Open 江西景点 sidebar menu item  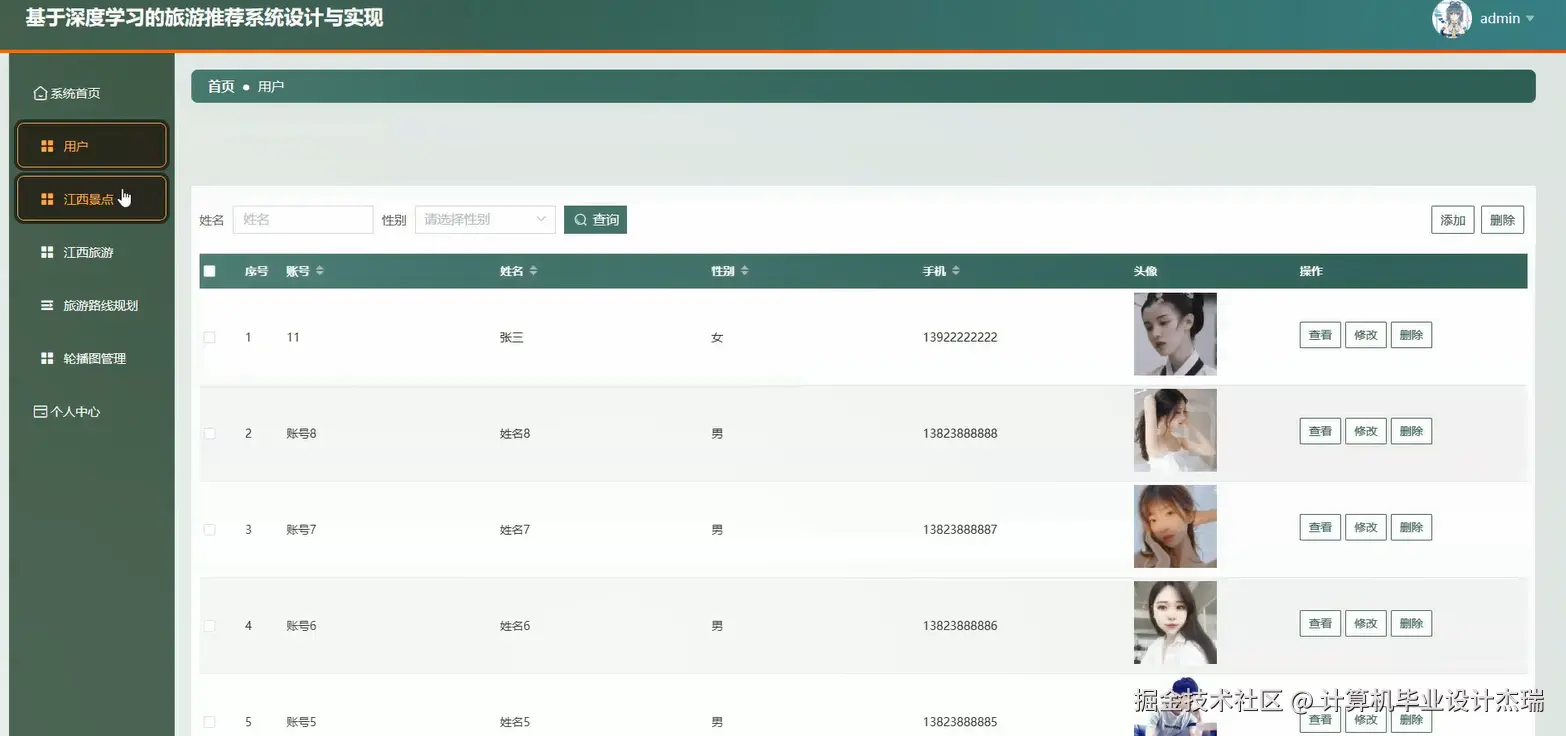pos(92,199)
